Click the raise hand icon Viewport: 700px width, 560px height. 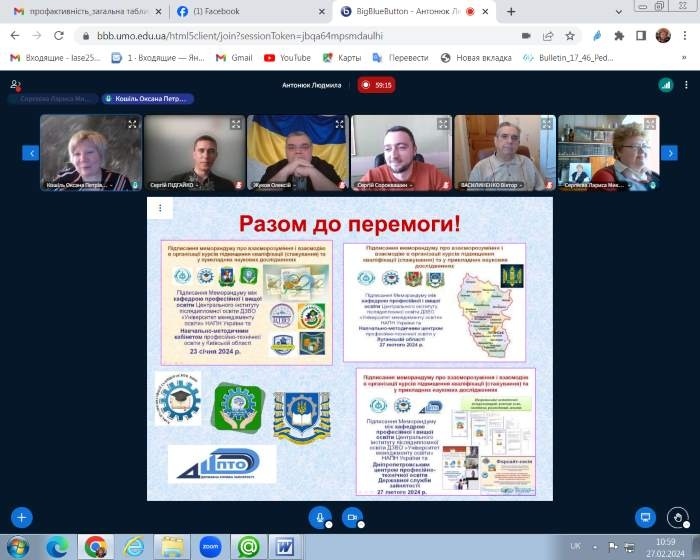(678, 545)
